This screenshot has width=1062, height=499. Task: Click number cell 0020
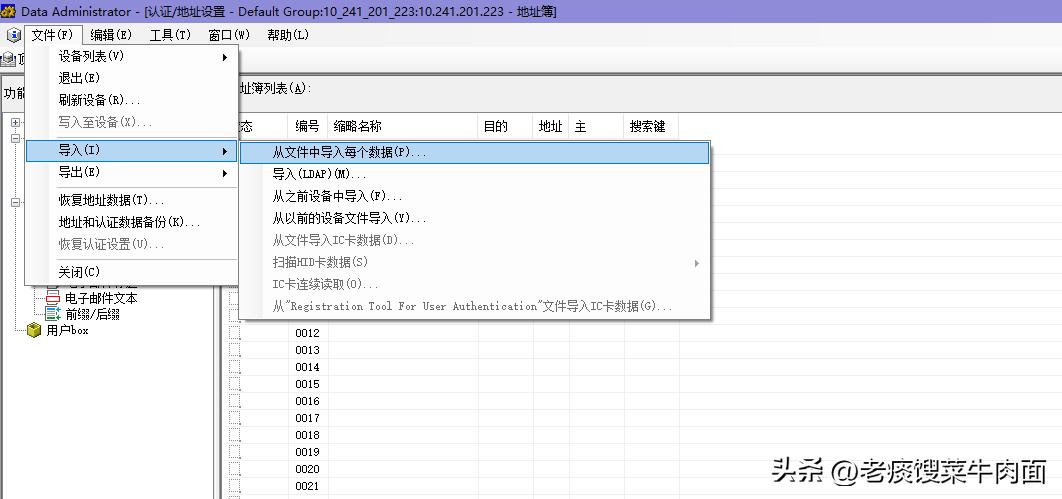(x=308, y=469)
